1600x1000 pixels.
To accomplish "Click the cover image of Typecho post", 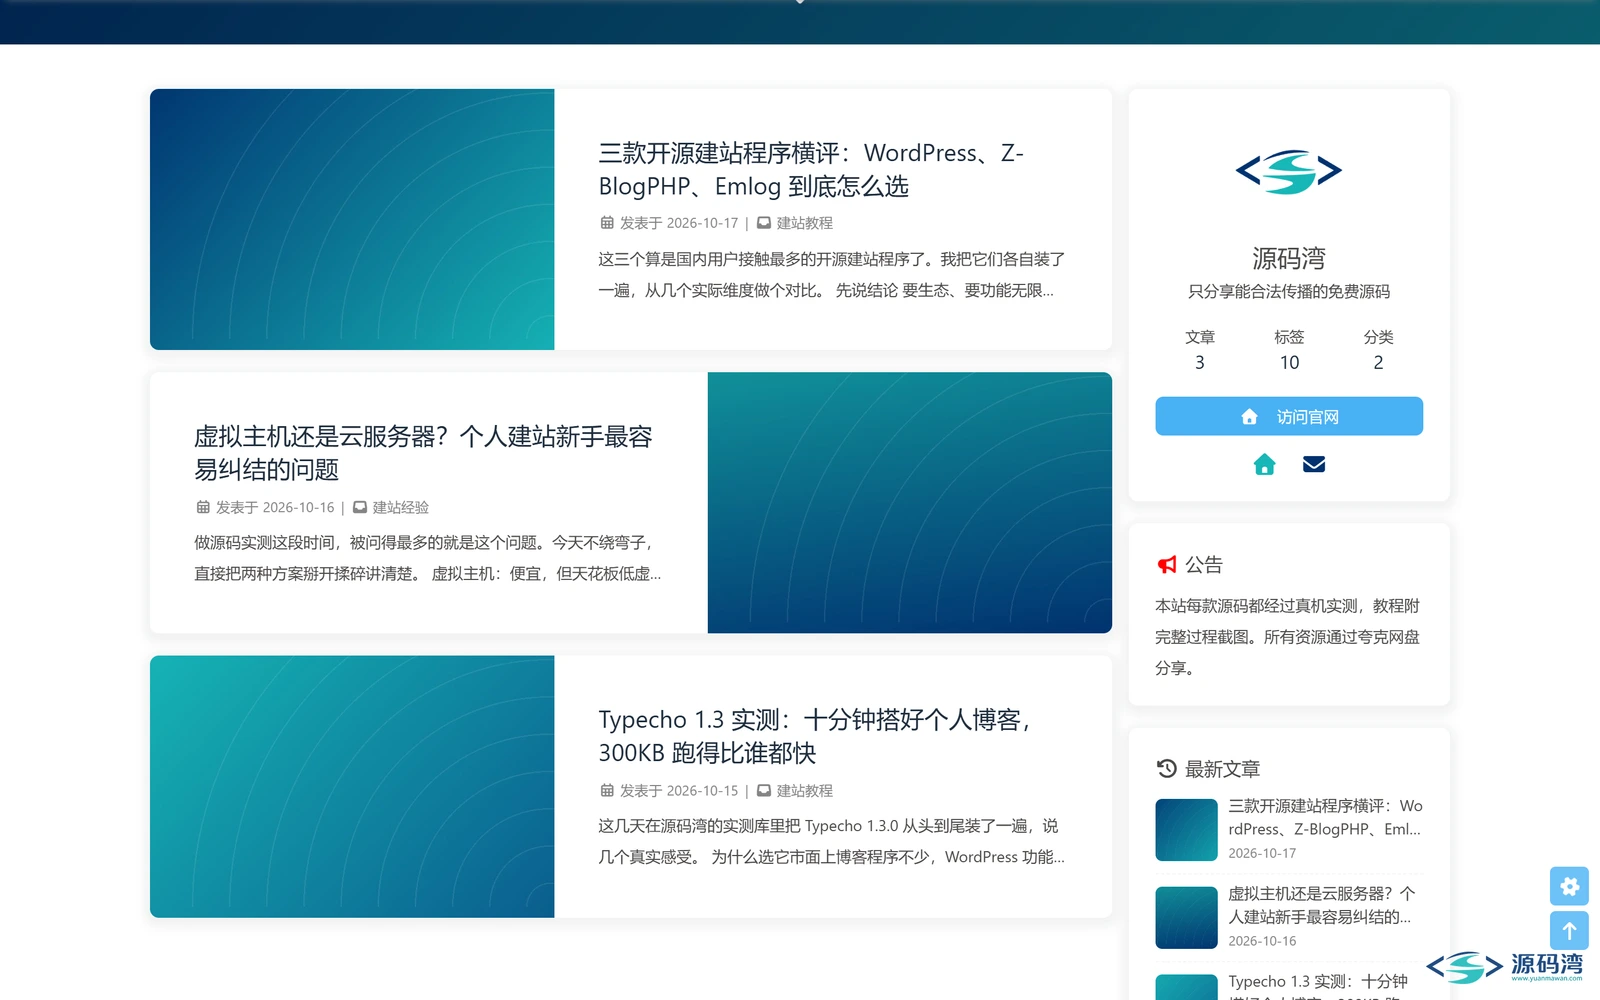I will click(x=352, y=787).
